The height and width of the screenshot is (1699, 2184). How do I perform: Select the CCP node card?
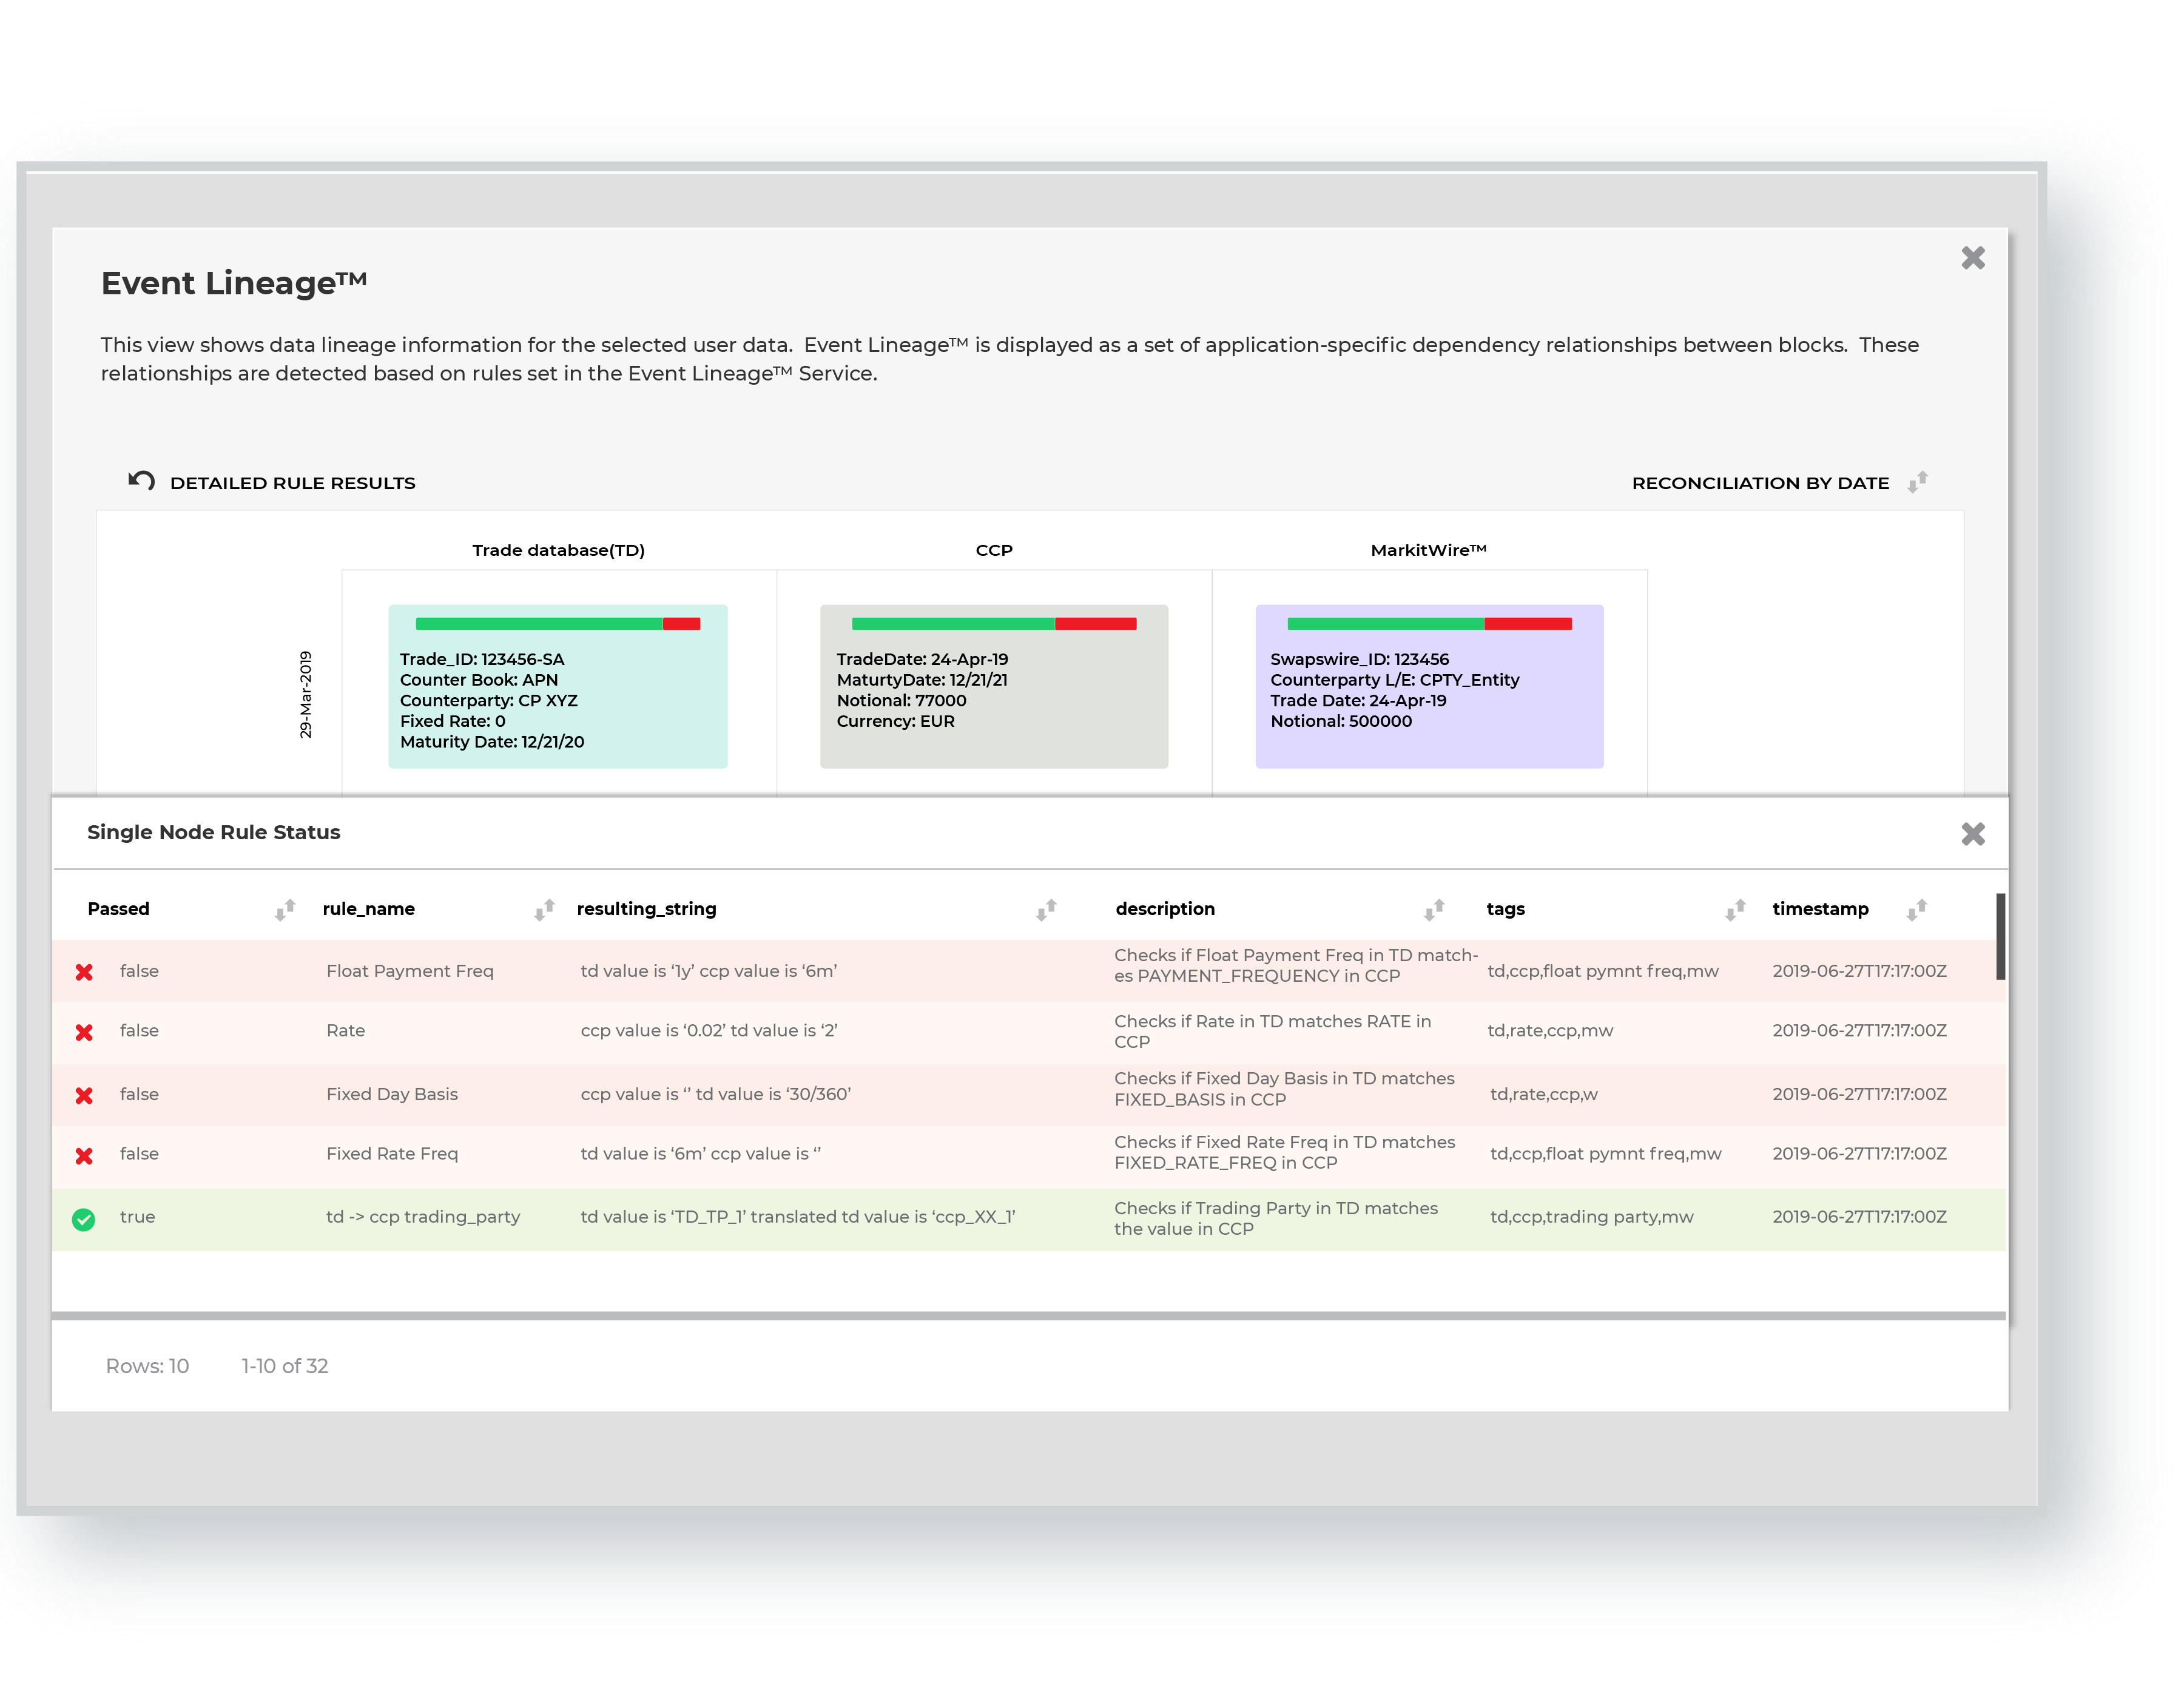[993, 700]
